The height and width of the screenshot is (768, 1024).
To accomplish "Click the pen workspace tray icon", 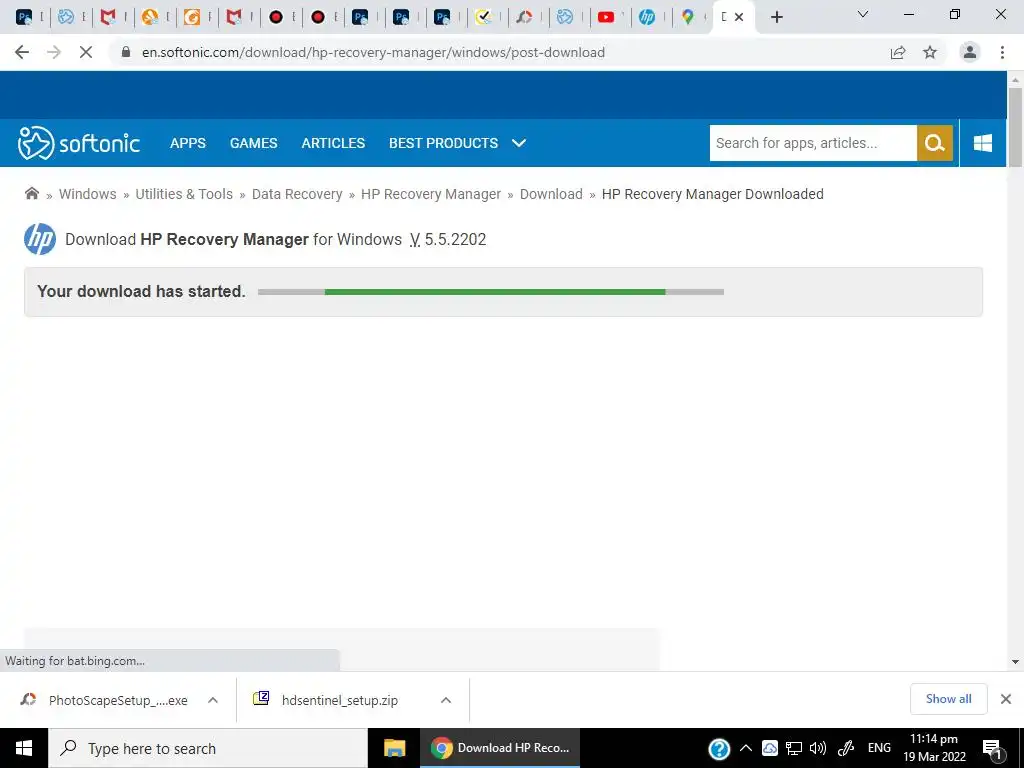I will point(846,748).
